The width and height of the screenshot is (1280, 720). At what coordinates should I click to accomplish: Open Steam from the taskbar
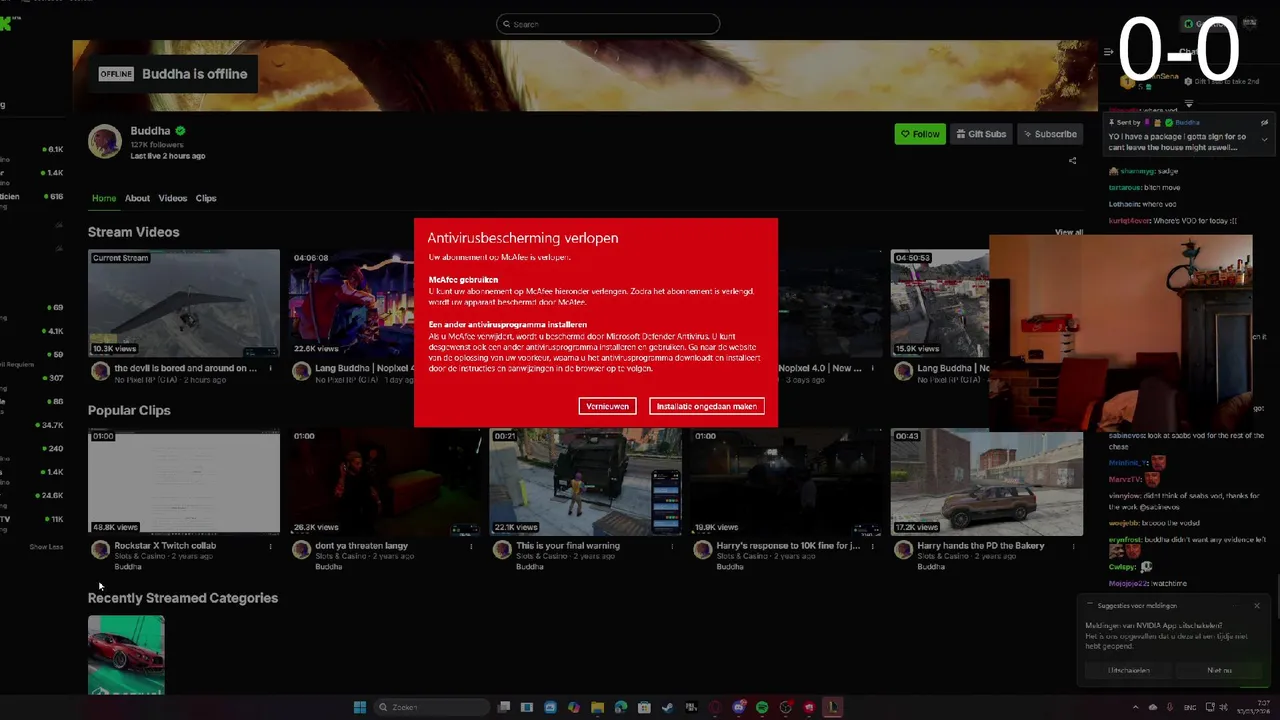(667, 707)
